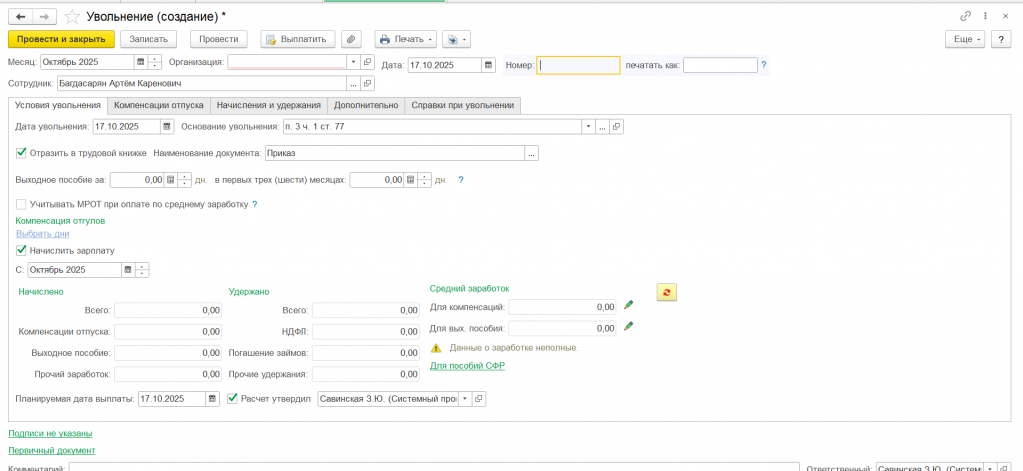Image resolution: width=1023 pixels, height=471 pixels.
Task: Expand the Расчет утвердил person dropdown
Action: pos(465,399)
